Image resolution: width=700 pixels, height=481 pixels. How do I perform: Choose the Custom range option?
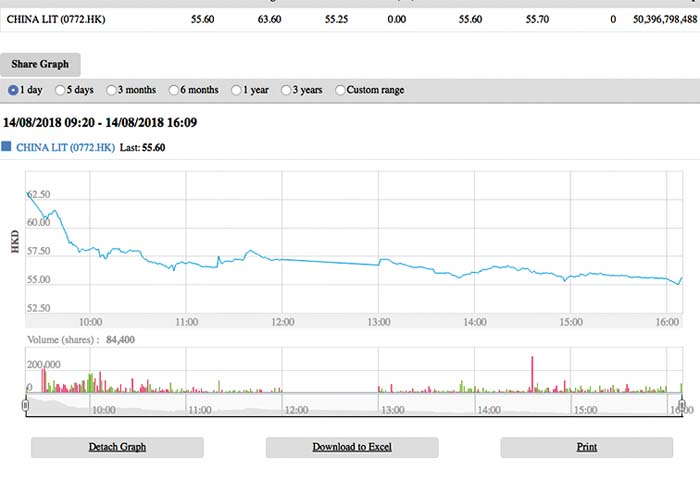point(340,90)
